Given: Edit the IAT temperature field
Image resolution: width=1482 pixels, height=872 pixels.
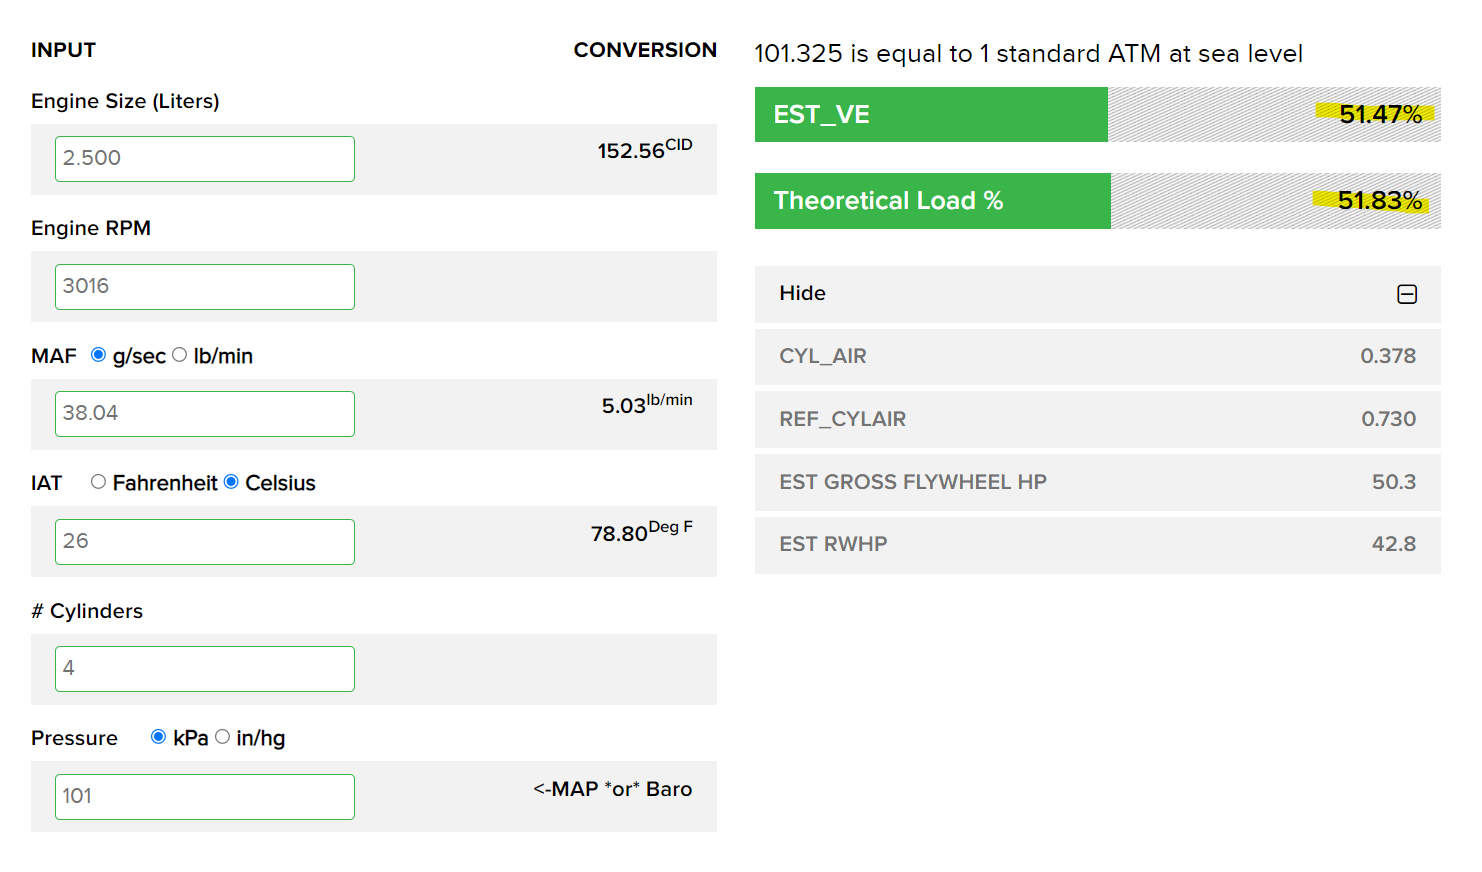Looking at the screenshot, I should click(205, 542).
